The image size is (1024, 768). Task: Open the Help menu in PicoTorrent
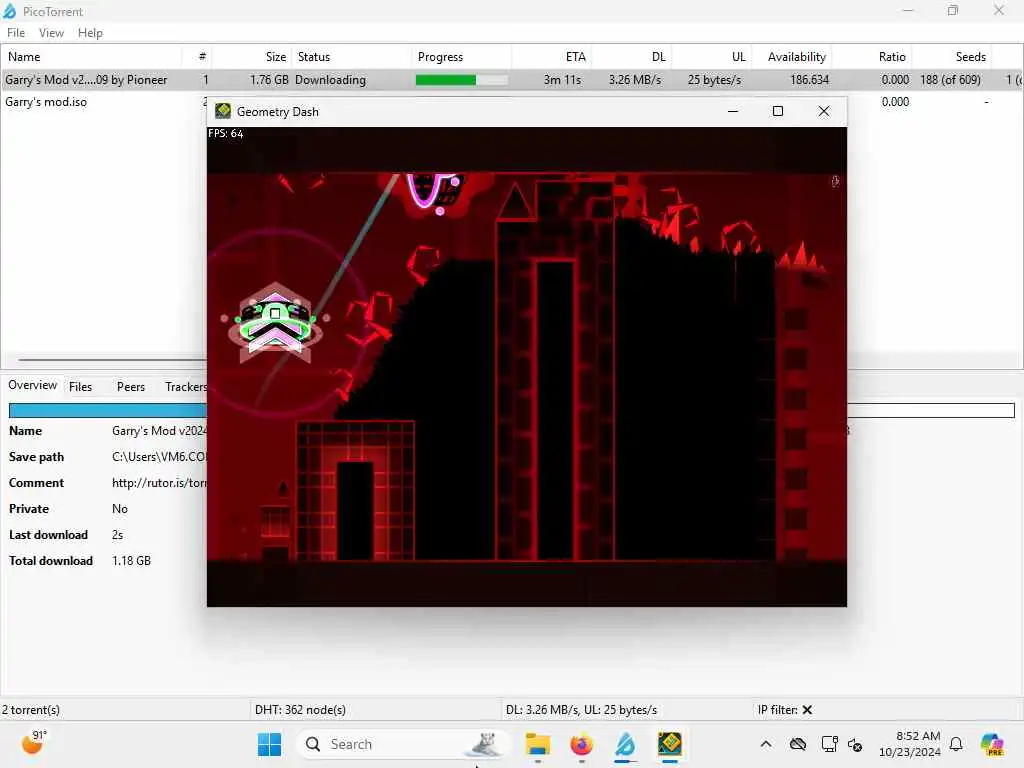90,33
